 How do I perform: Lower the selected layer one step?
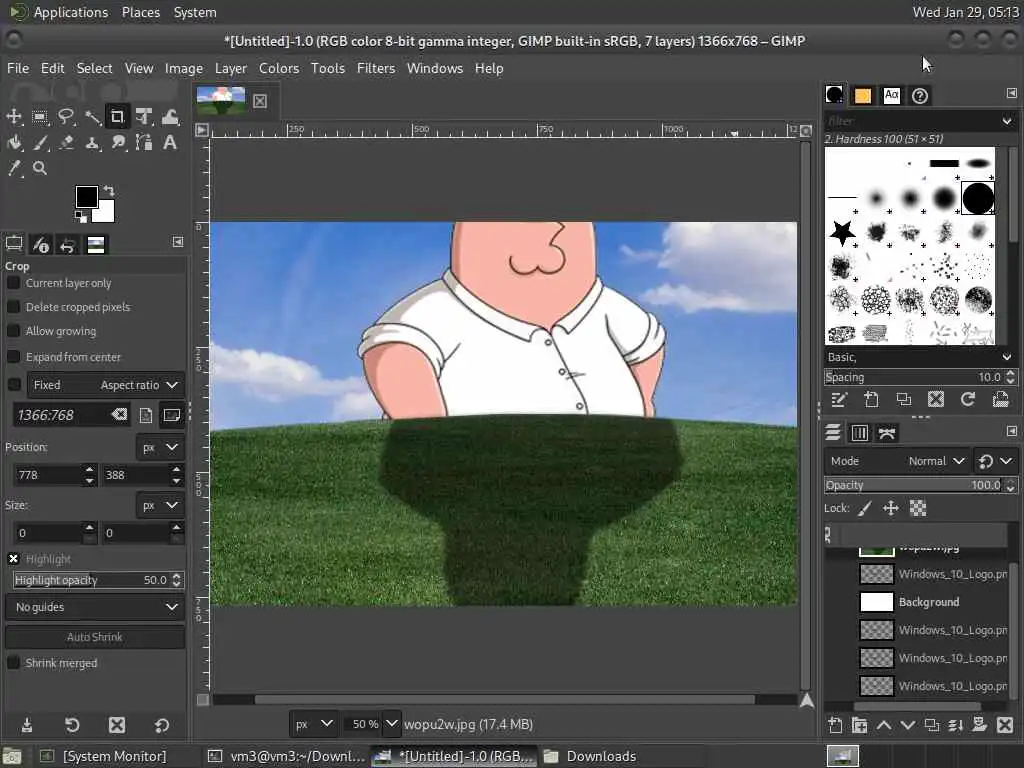point(908,725)
